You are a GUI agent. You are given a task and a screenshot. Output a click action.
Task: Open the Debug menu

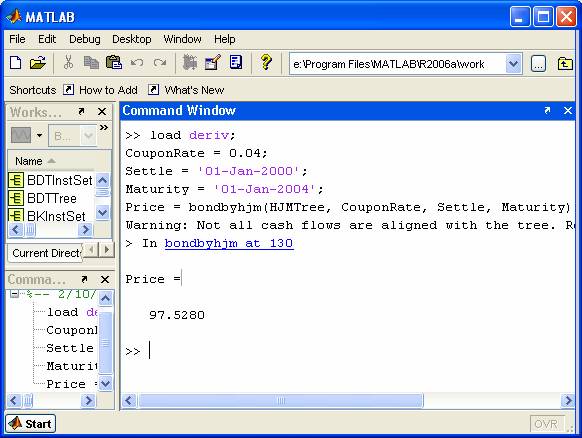click(x=85, y=39)
